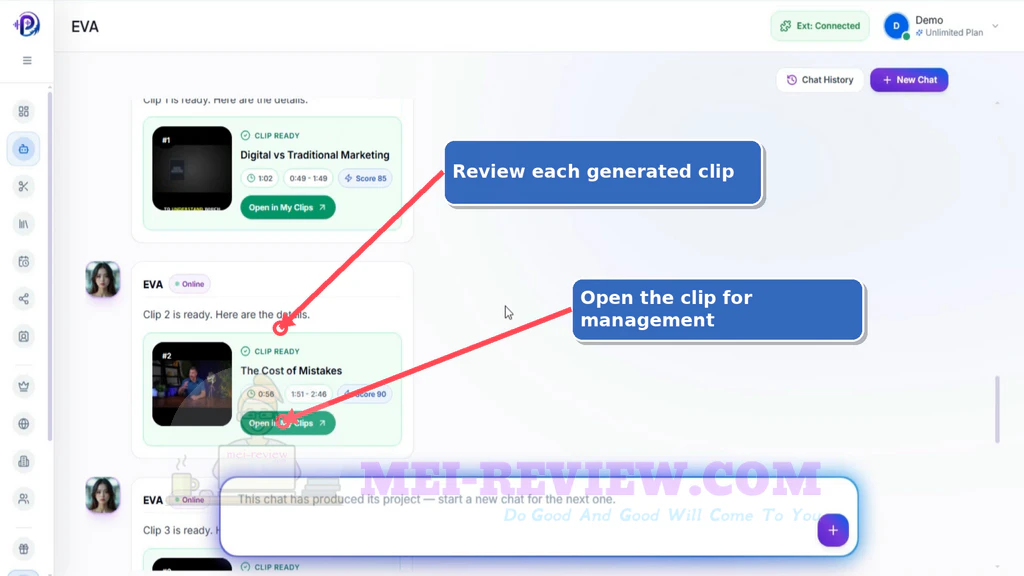Click the title "Digital vs Traditional Marketing"
This screenshot has height=576, width=1024.
315,155
